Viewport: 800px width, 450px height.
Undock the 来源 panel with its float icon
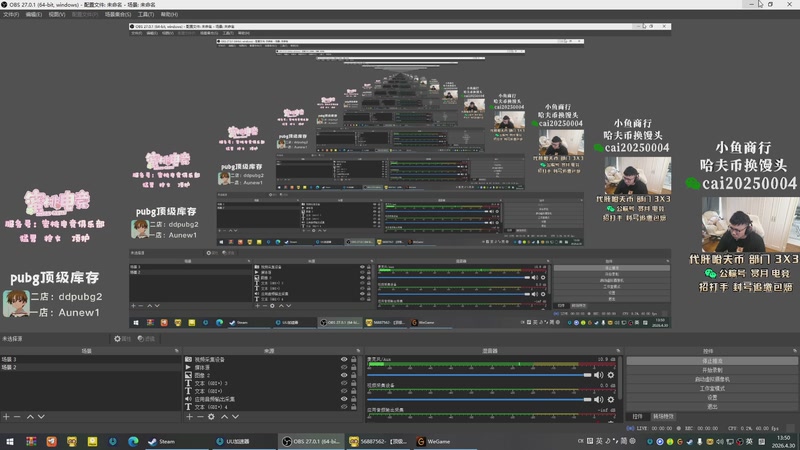(358, 351)
